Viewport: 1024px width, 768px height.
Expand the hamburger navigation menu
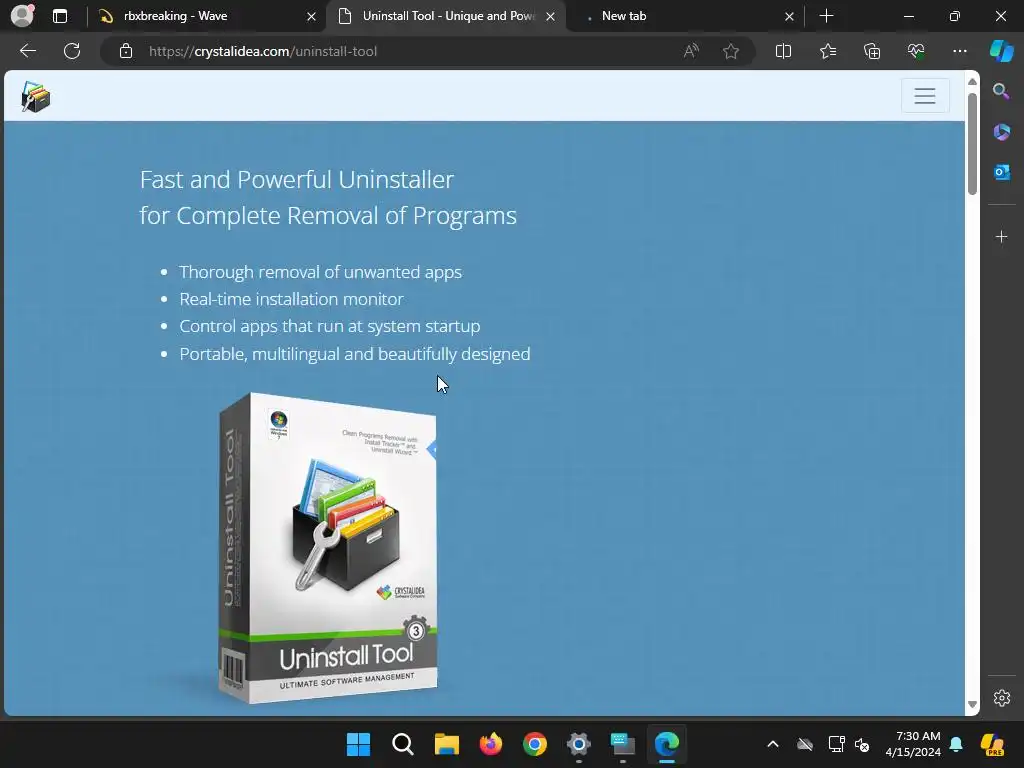point(925,95)
